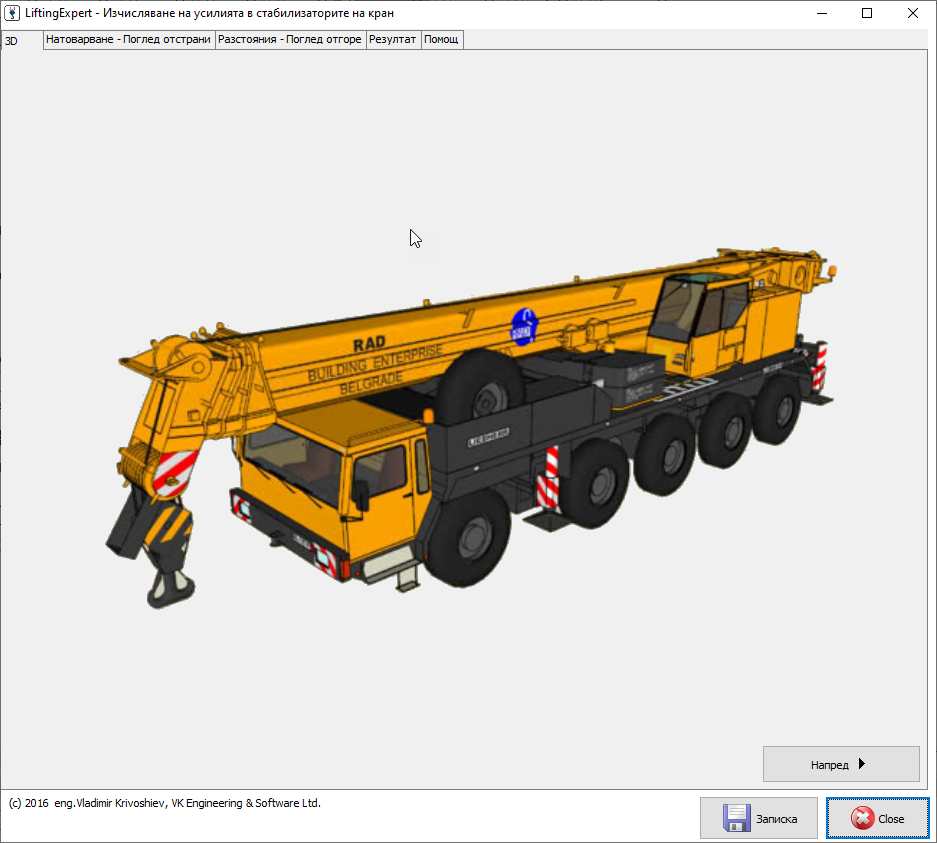Open the Помощ tab
This screenshot has width=937, height=843.
point(441,40)
